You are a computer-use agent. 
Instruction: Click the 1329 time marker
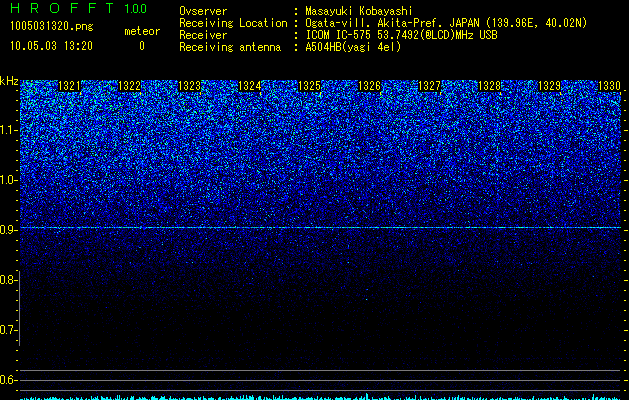tap(549, 86)
